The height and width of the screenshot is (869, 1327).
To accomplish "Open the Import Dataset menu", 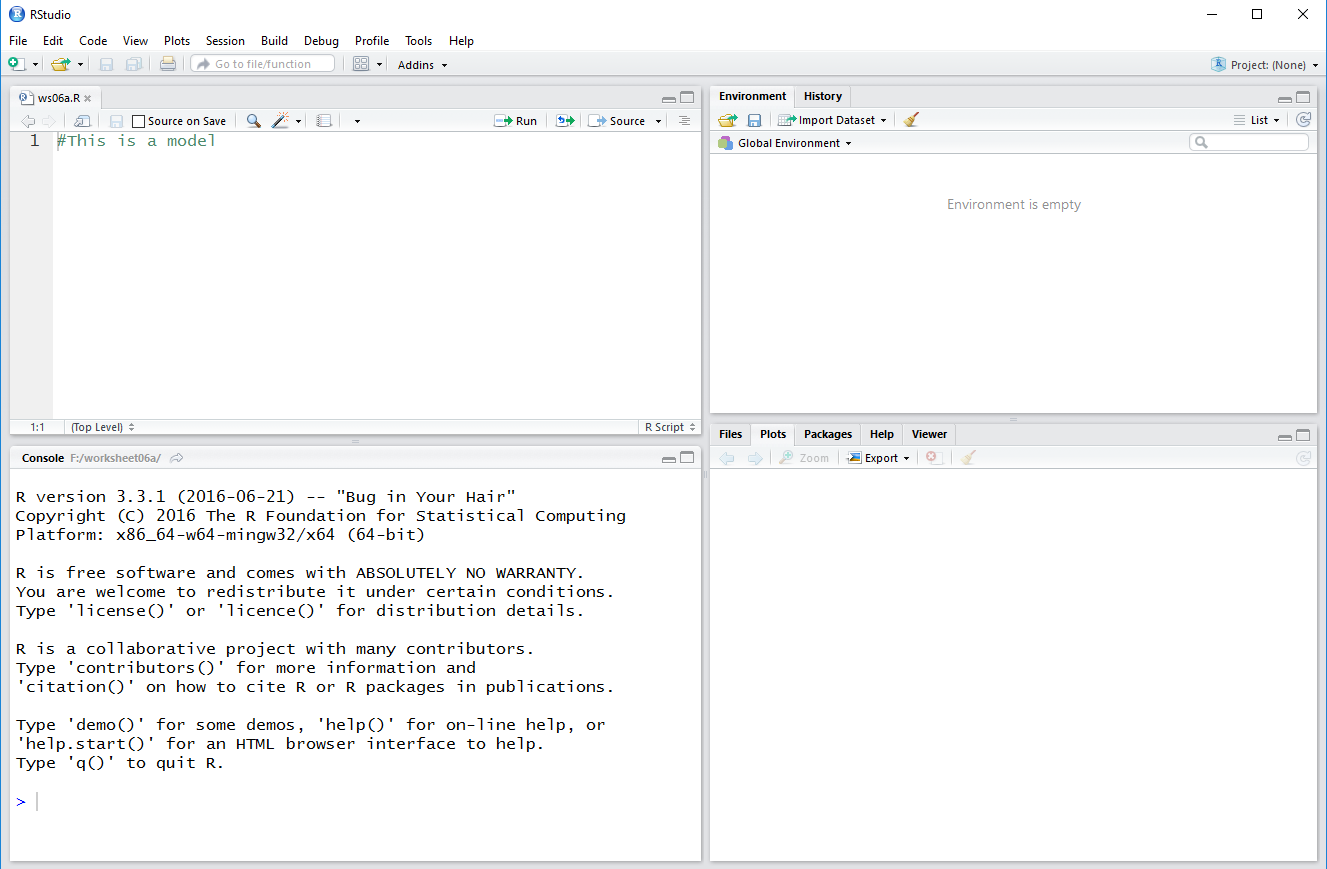I will tap(832, 120).
